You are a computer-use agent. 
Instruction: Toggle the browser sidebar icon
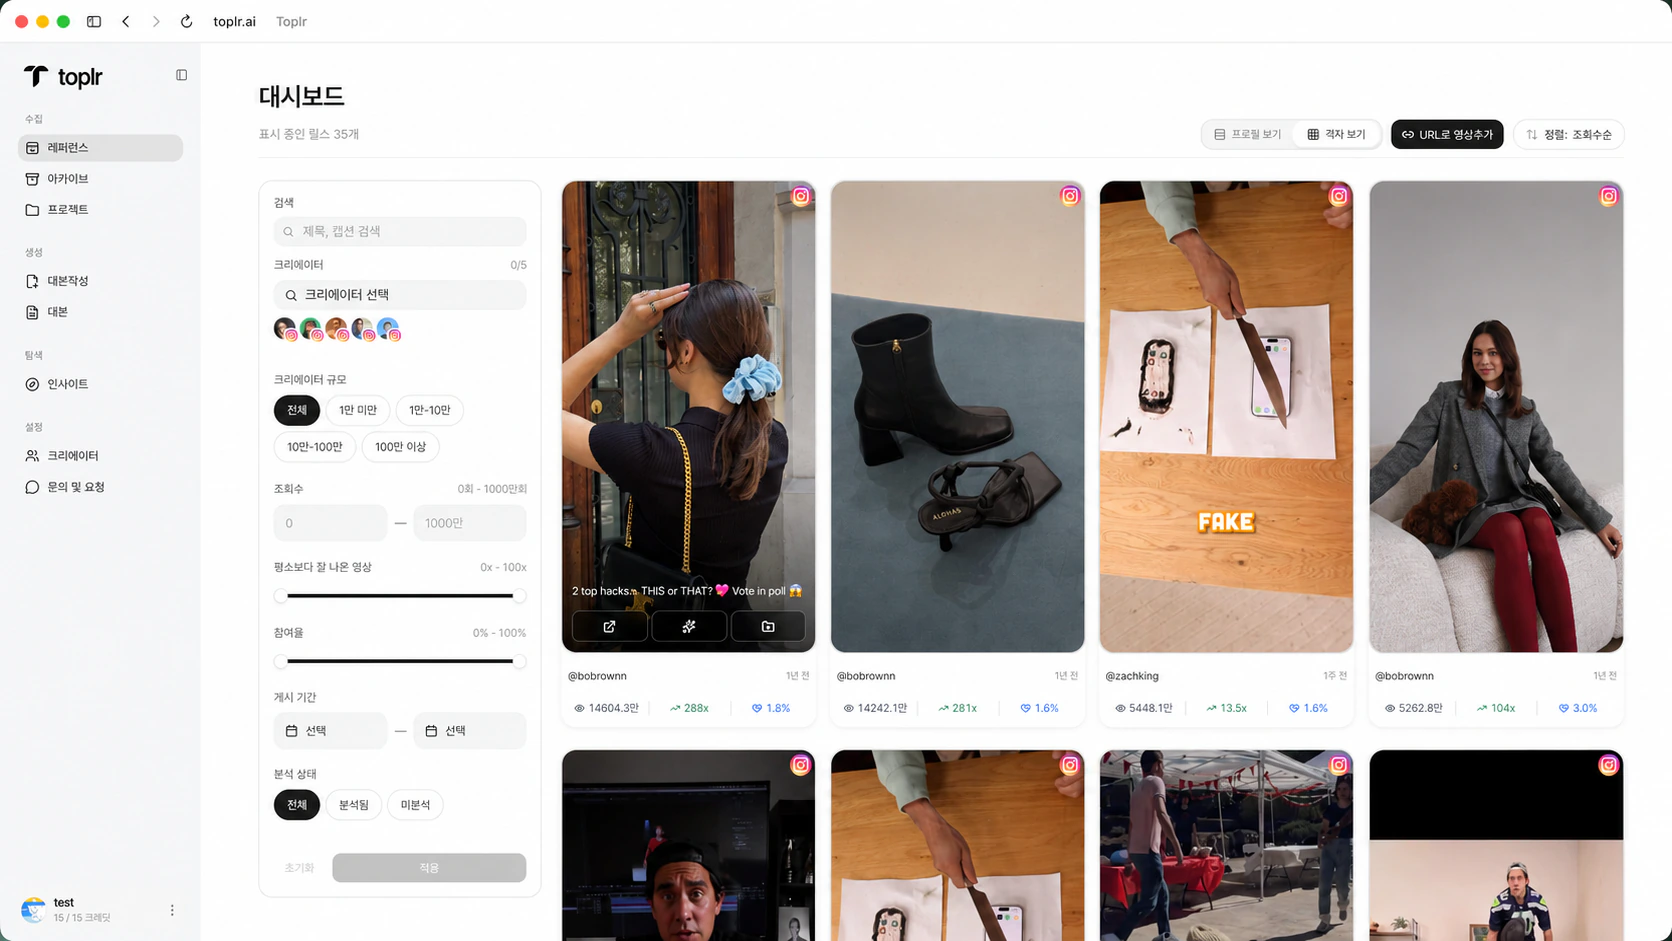tap(94, 21)
